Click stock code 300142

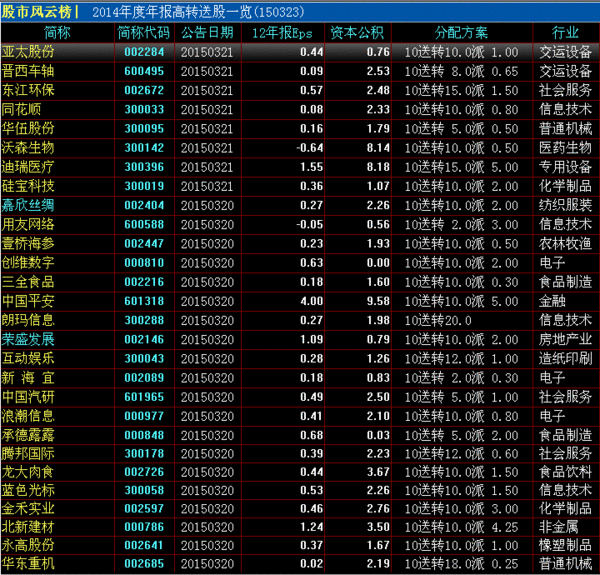tap(144, 148)
